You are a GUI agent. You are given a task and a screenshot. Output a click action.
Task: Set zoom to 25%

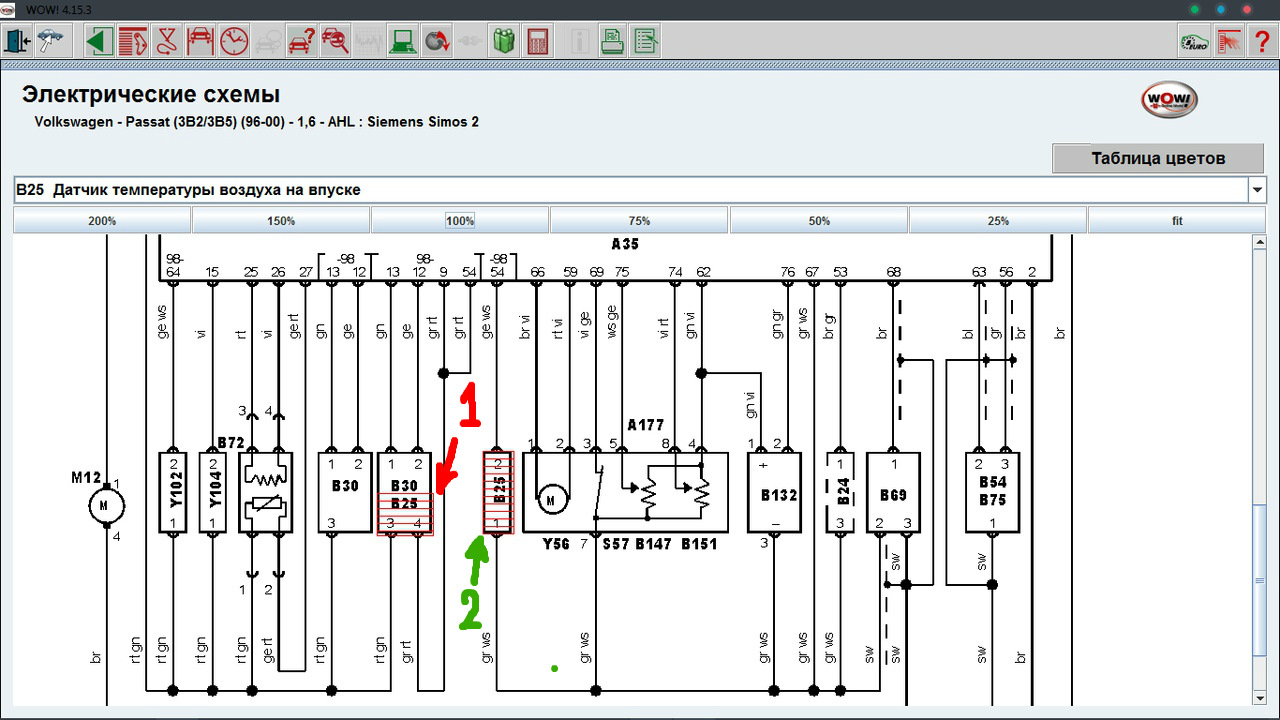pos(998,220)
